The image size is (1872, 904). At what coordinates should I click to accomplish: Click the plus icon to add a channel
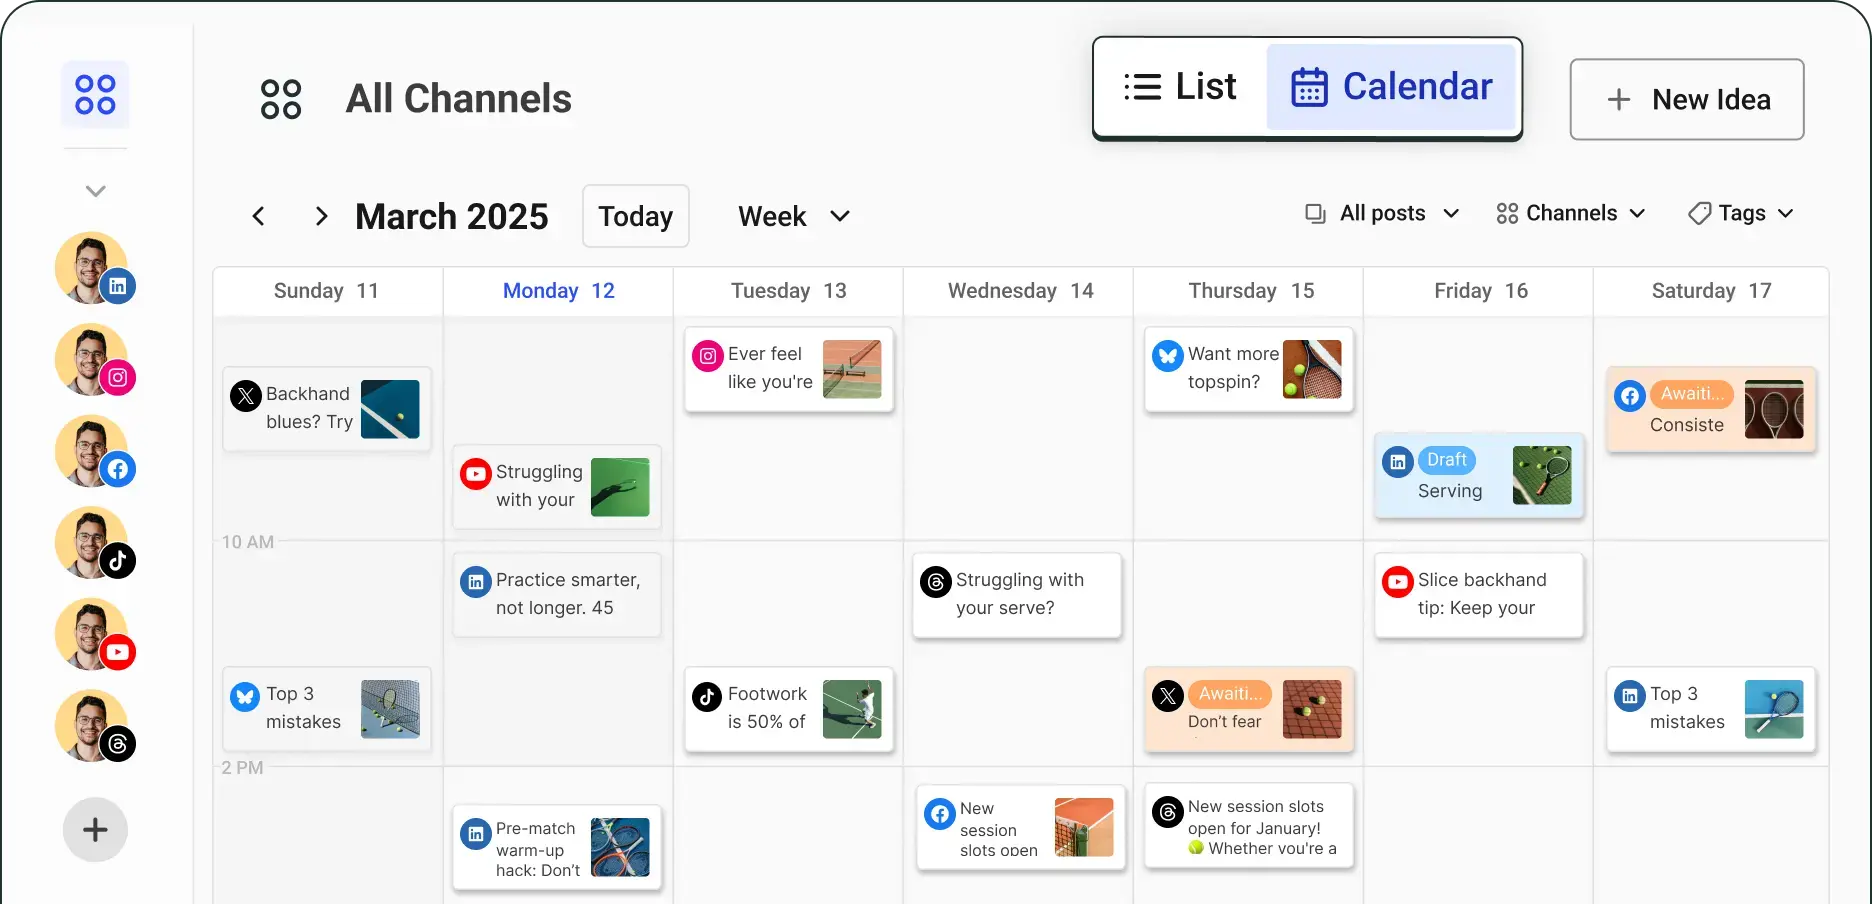click(x=94, y=829)
